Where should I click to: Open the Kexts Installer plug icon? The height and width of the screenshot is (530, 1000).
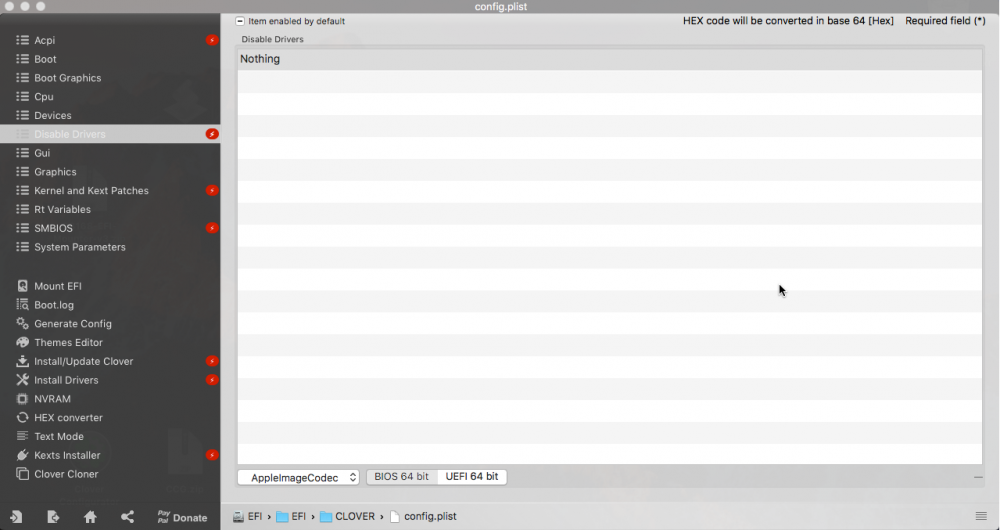(x=22, y=455)
